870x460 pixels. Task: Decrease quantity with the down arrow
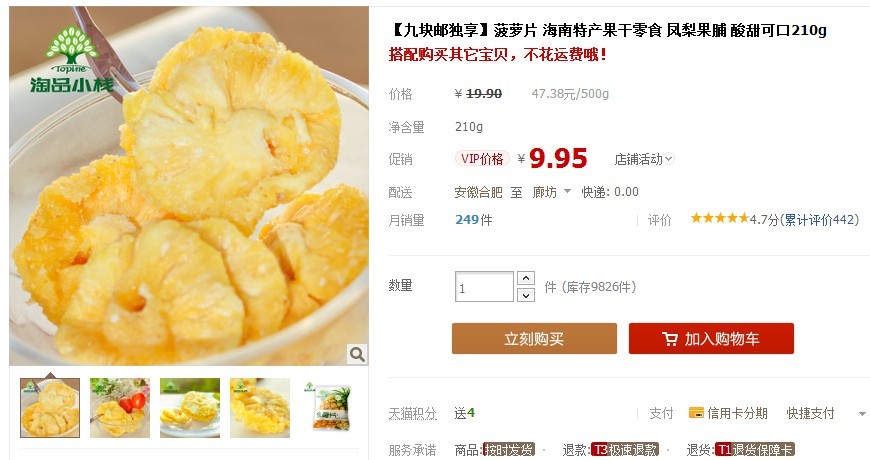[x=525, y=295]
